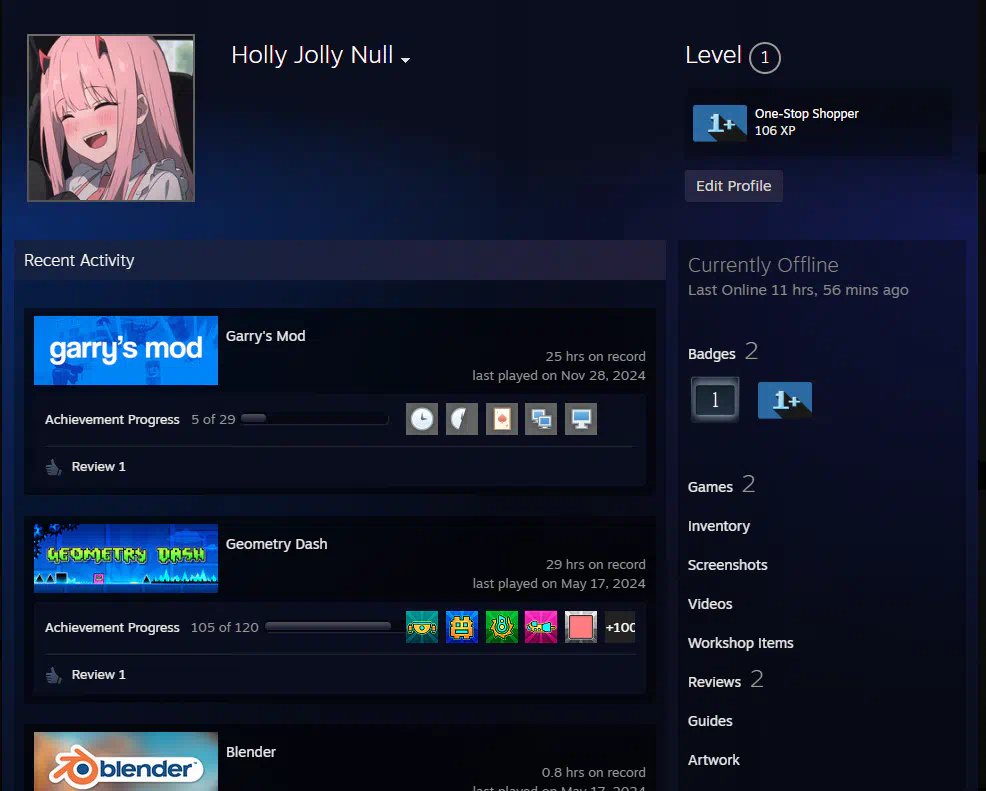The height and width of the screenshot is (791, 986).
Task: Click the level 1 badge under Badges
Action: click(x=715, y=399)
